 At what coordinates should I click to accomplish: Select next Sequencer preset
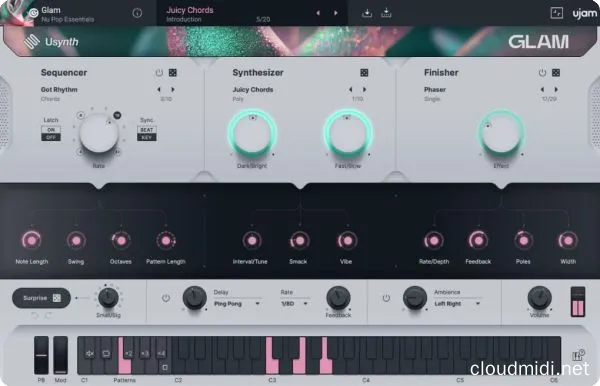click(173, 90)
